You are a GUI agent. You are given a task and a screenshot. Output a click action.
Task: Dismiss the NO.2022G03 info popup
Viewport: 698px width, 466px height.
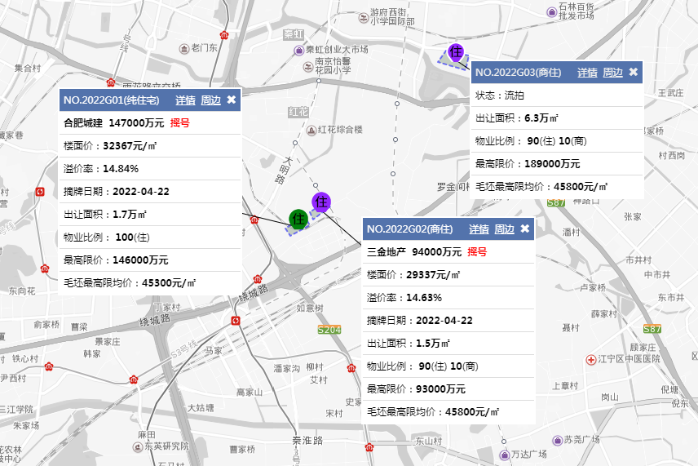[x=633, y=73]
